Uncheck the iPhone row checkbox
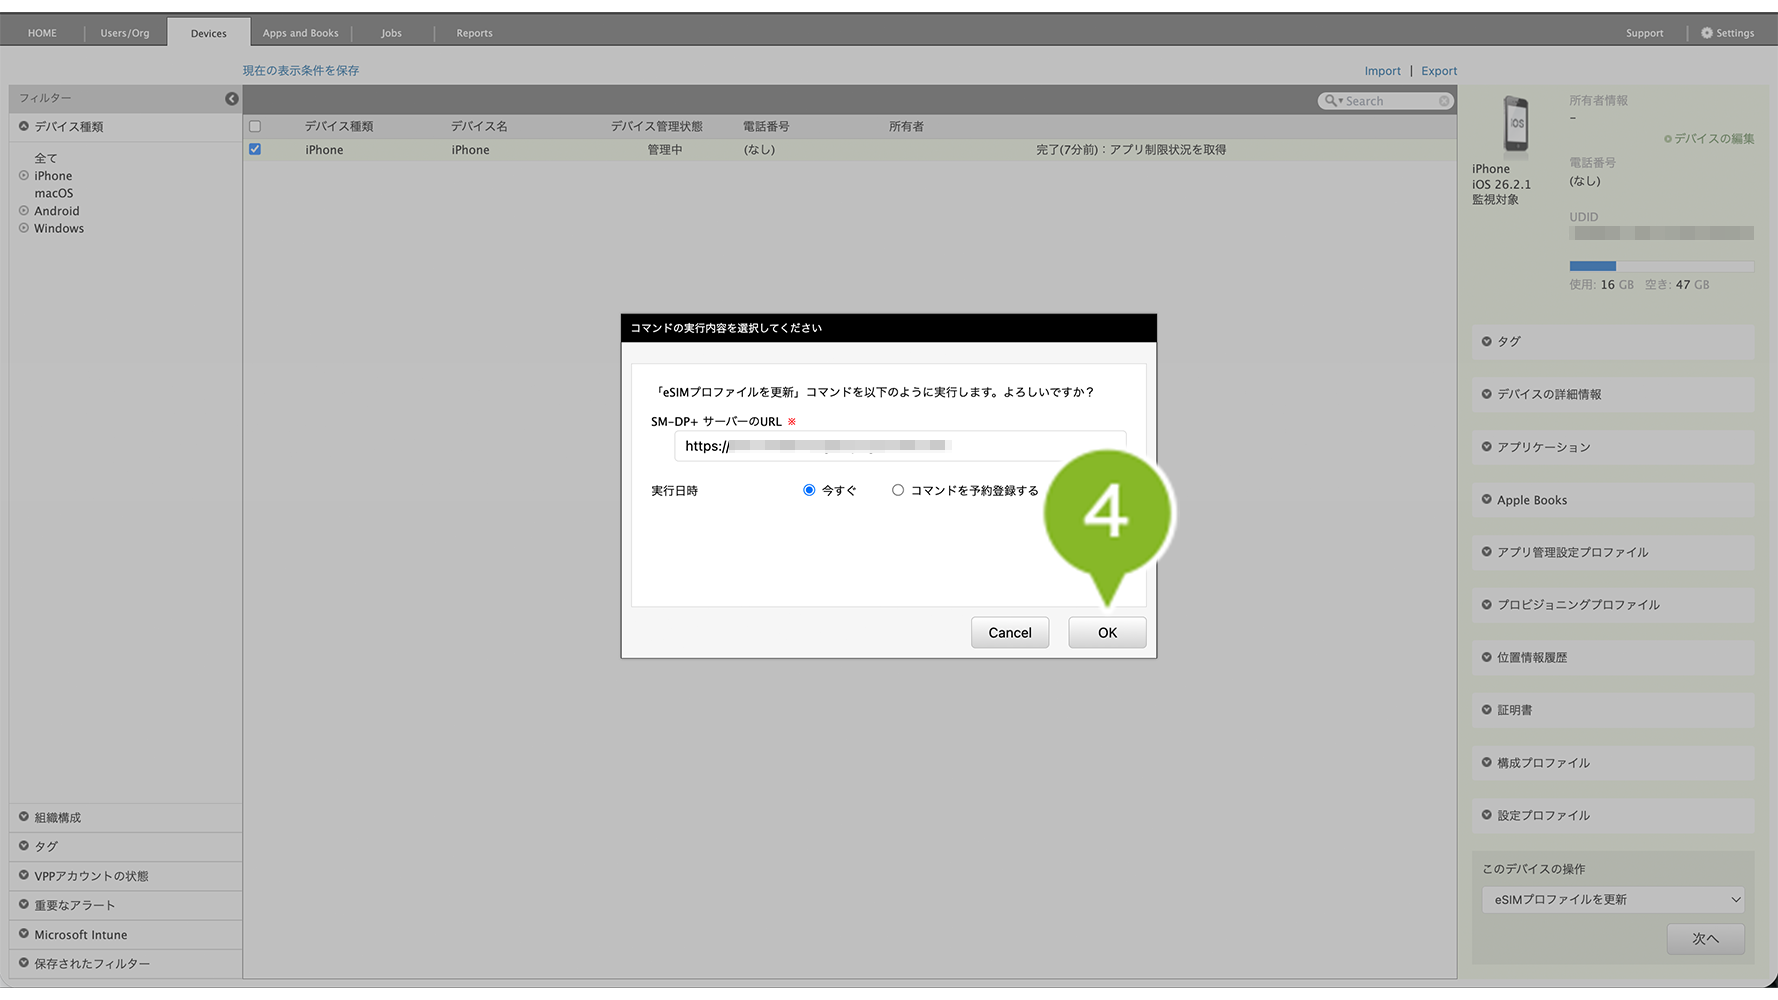 point(255,149)
